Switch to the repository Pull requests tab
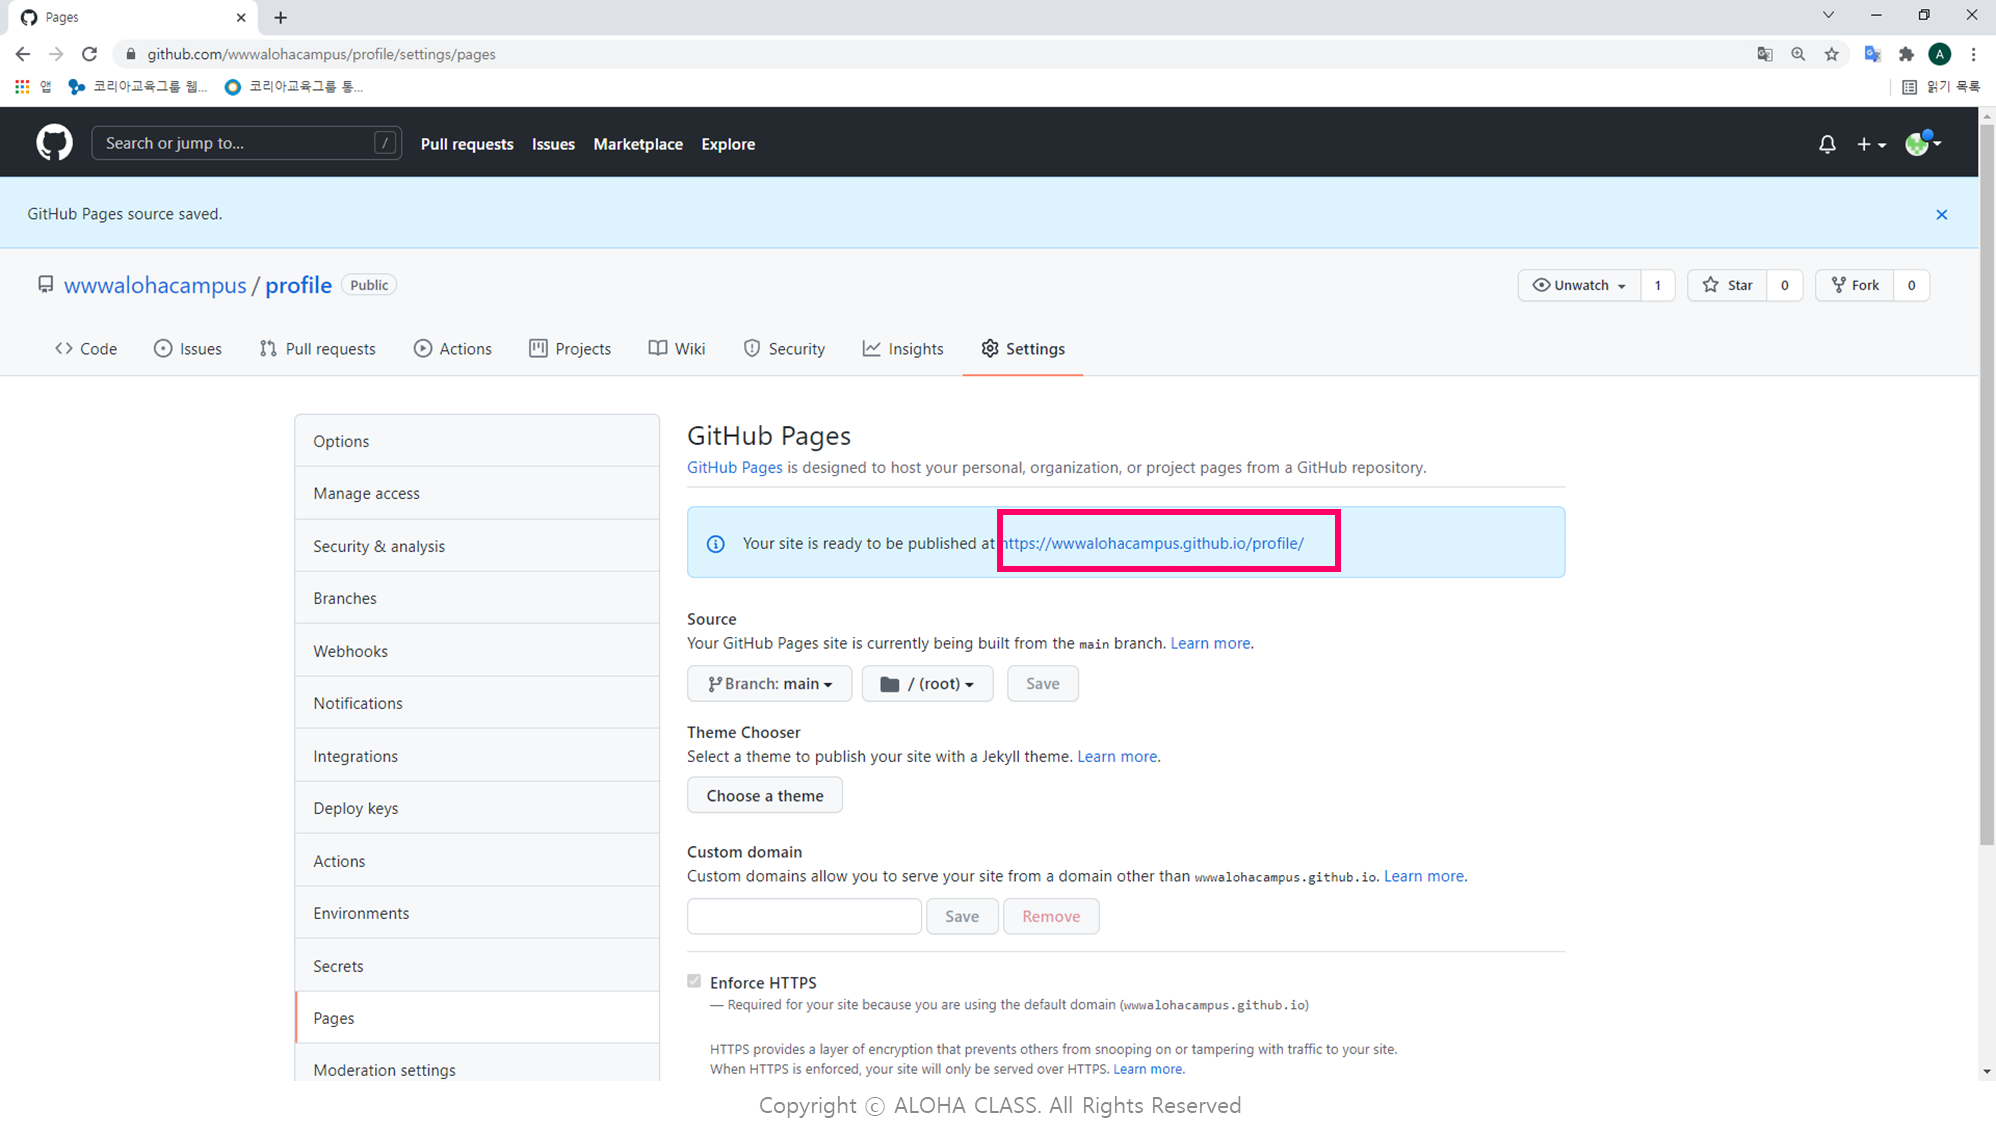 (x=317, y=348)
